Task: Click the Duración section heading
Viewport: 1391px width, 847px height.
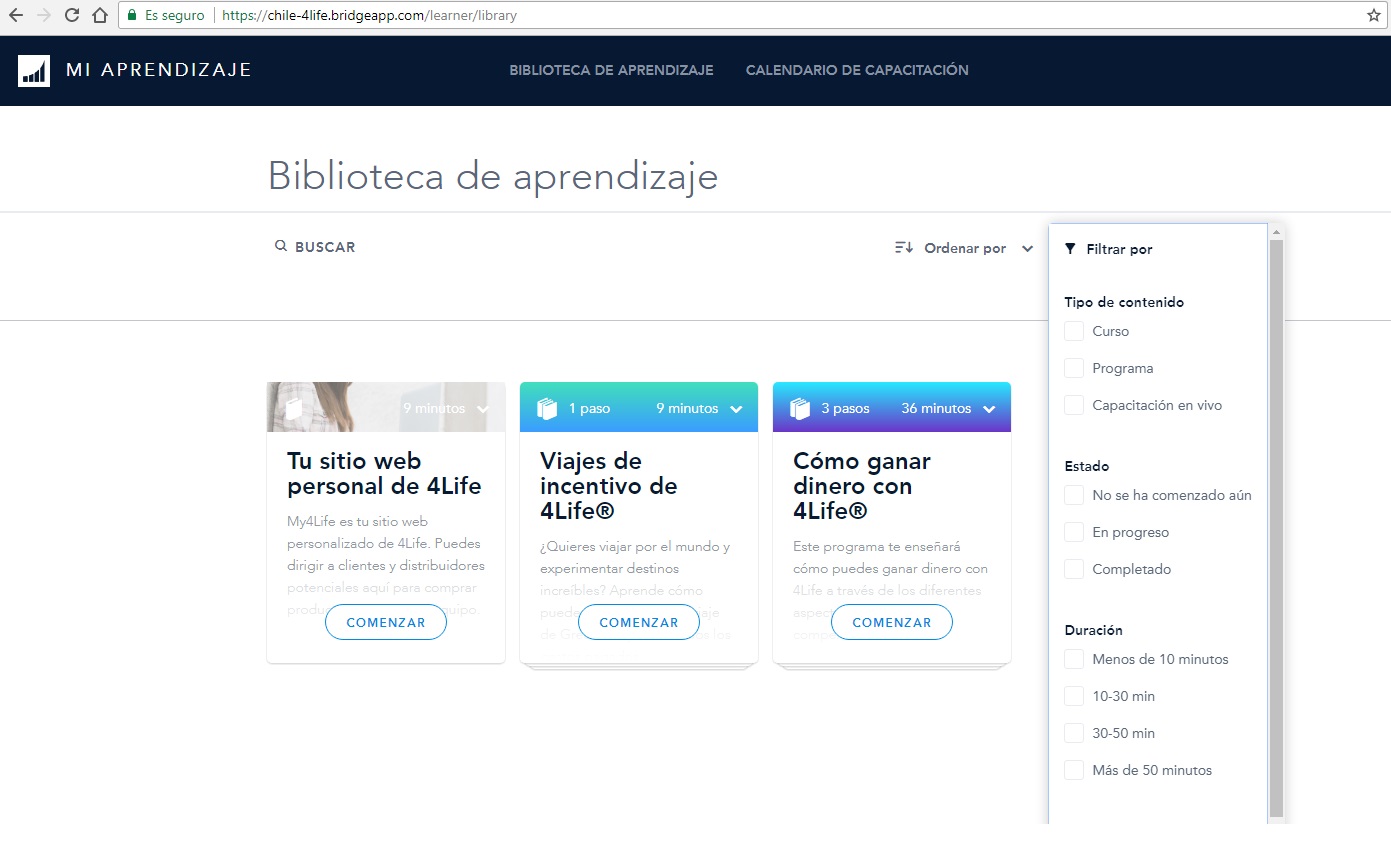Action: tap(1093, 630)
